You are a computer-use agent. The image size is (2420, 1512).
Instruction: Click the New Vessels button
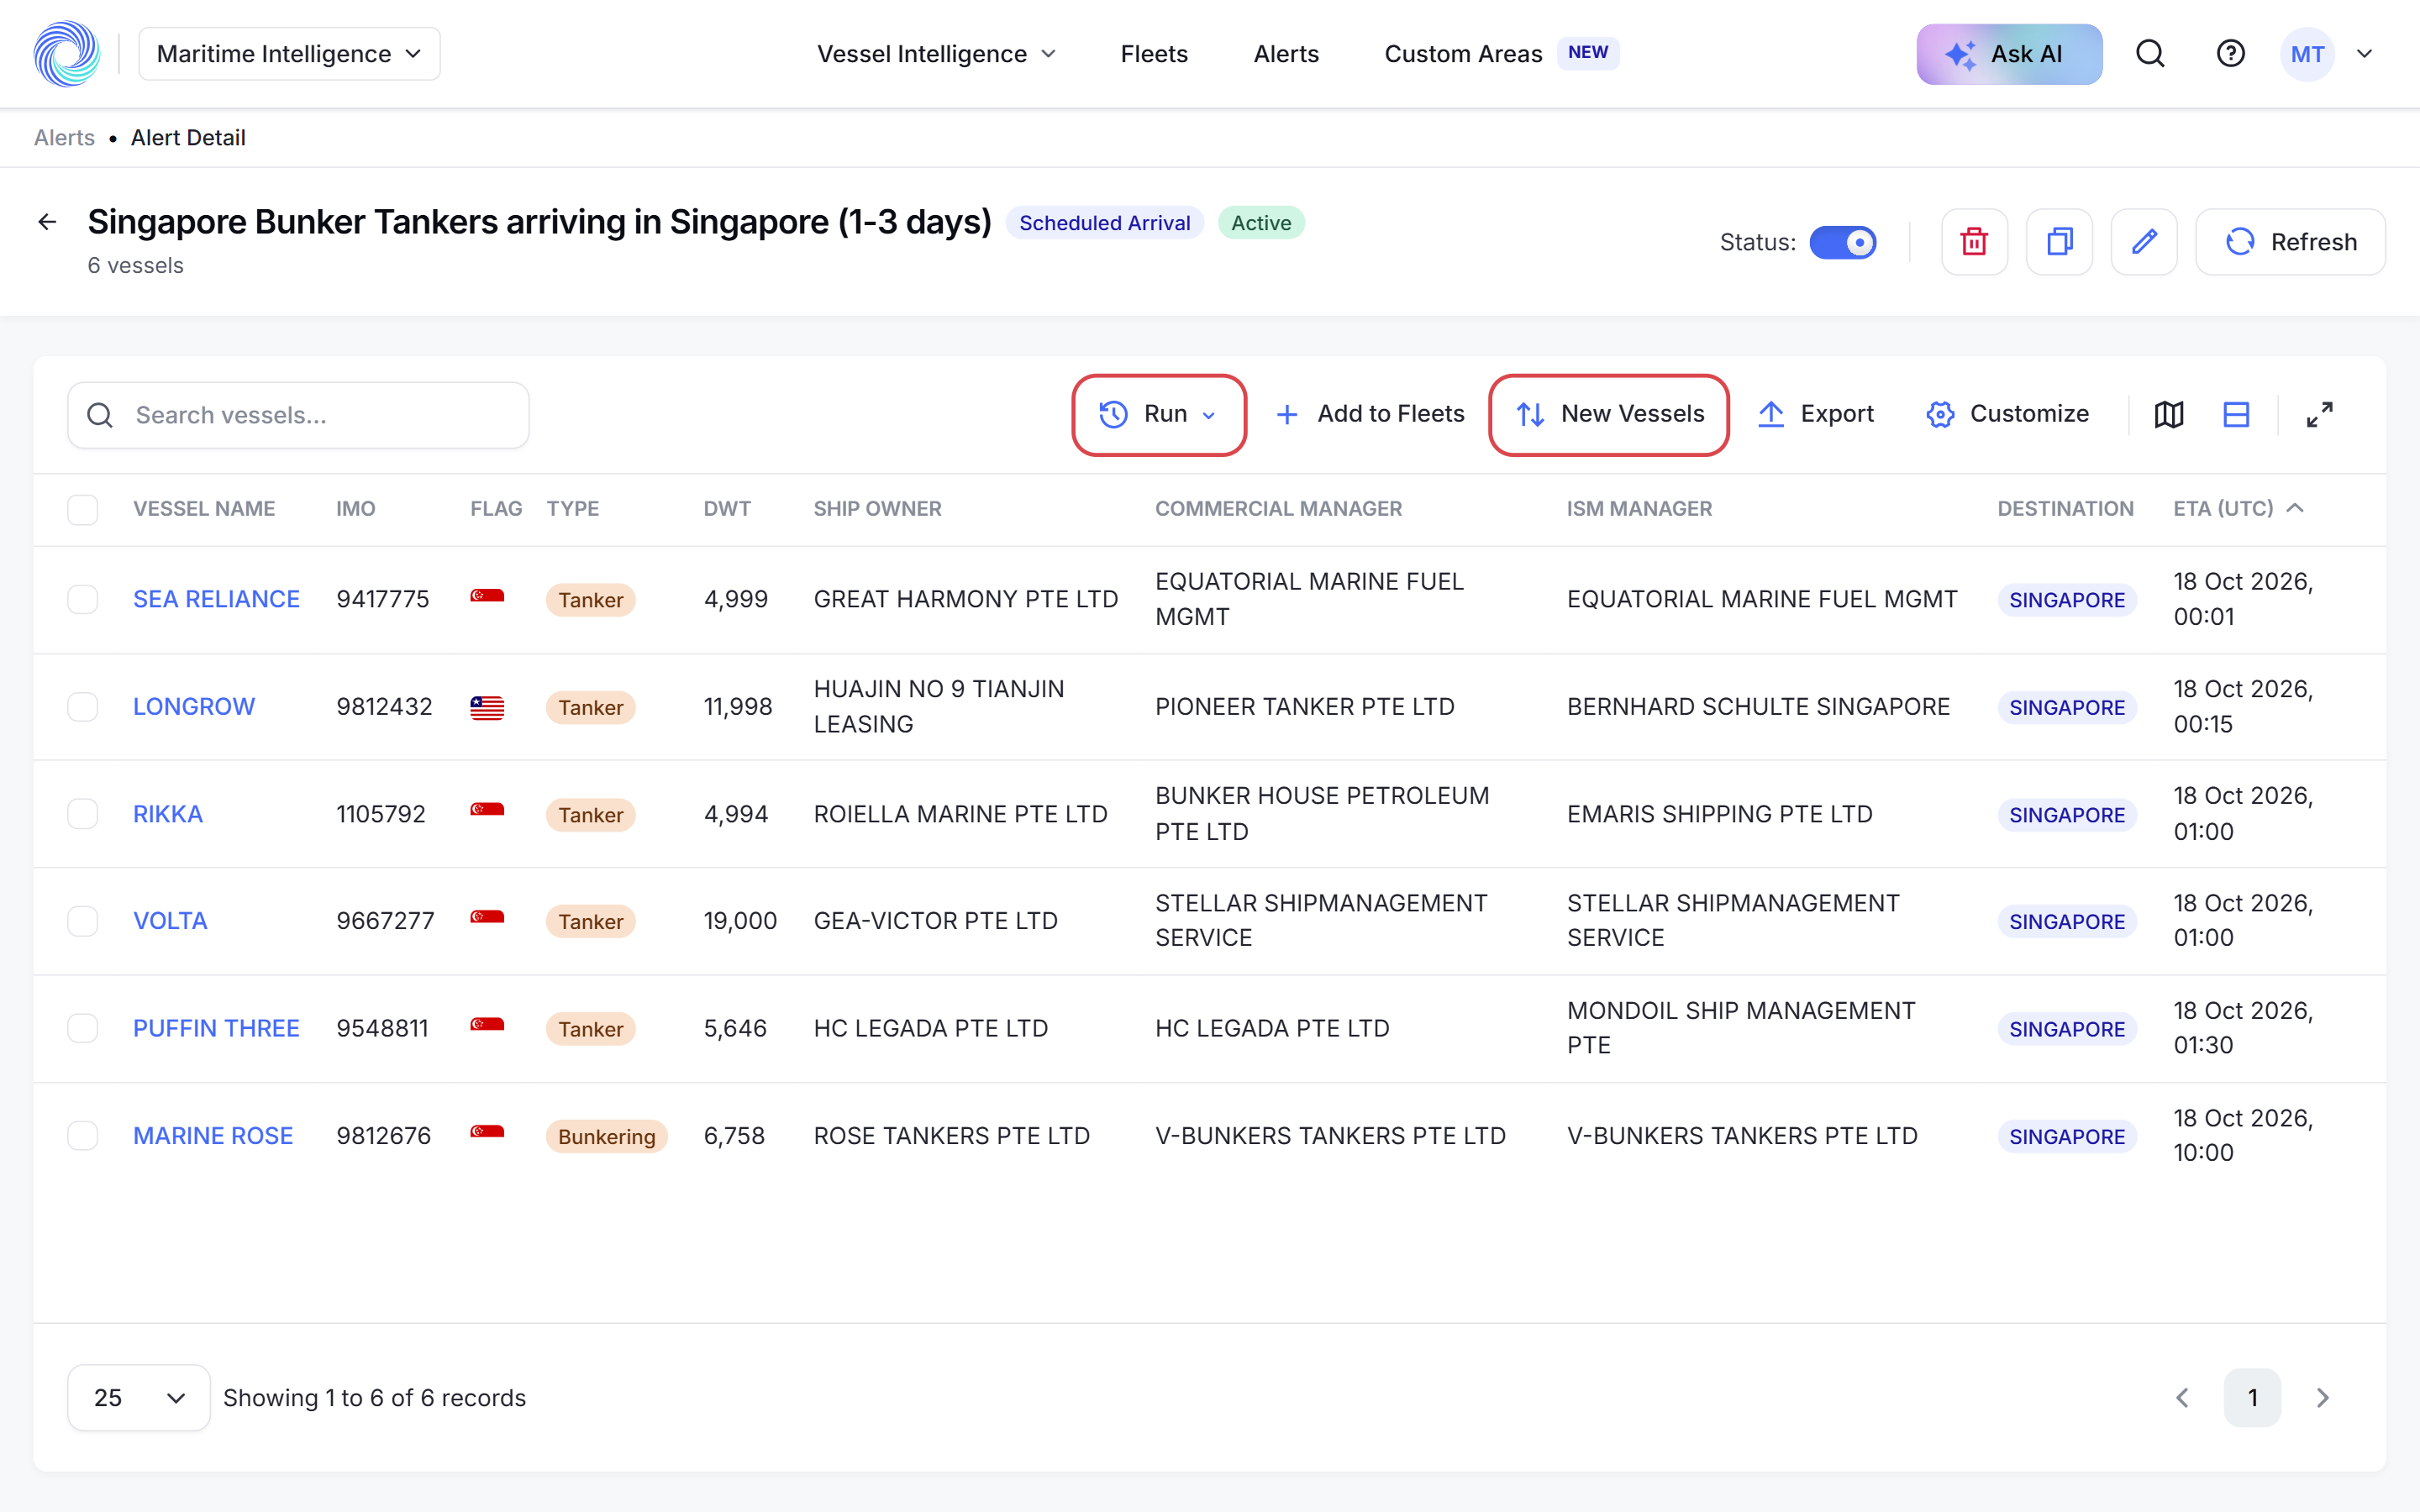point(1609,414)
